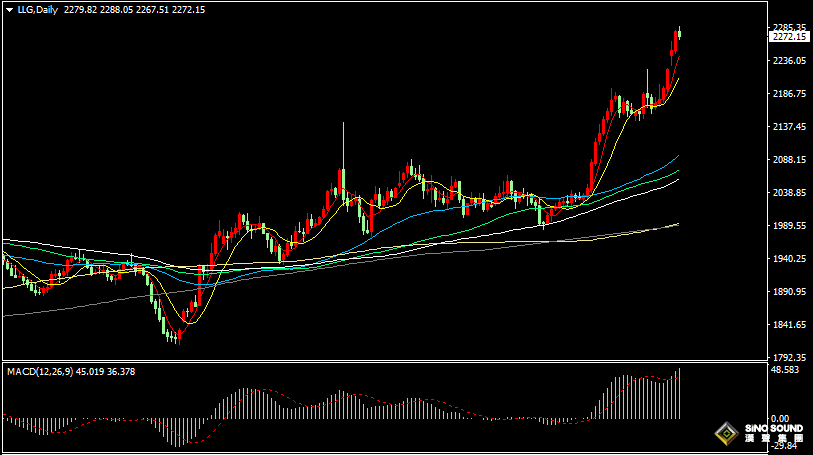Click the current price label 2272.15

[789, 36]
